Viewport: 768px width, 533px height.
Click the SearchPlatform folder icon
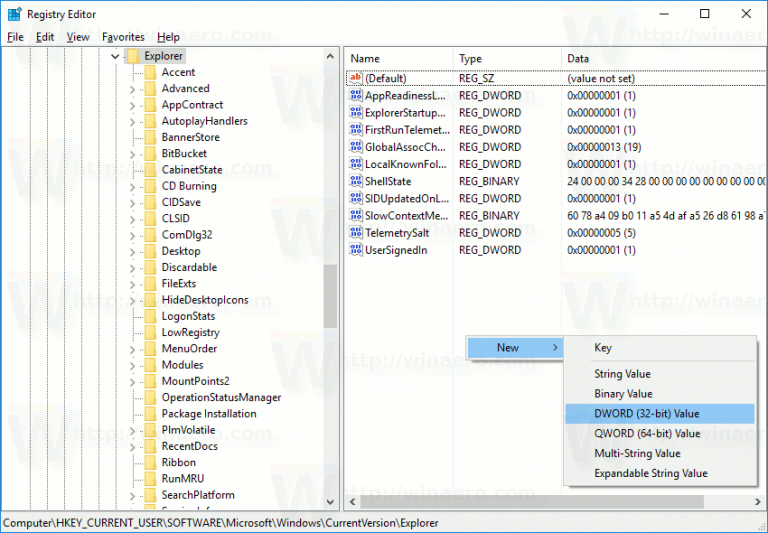[150, 495]
